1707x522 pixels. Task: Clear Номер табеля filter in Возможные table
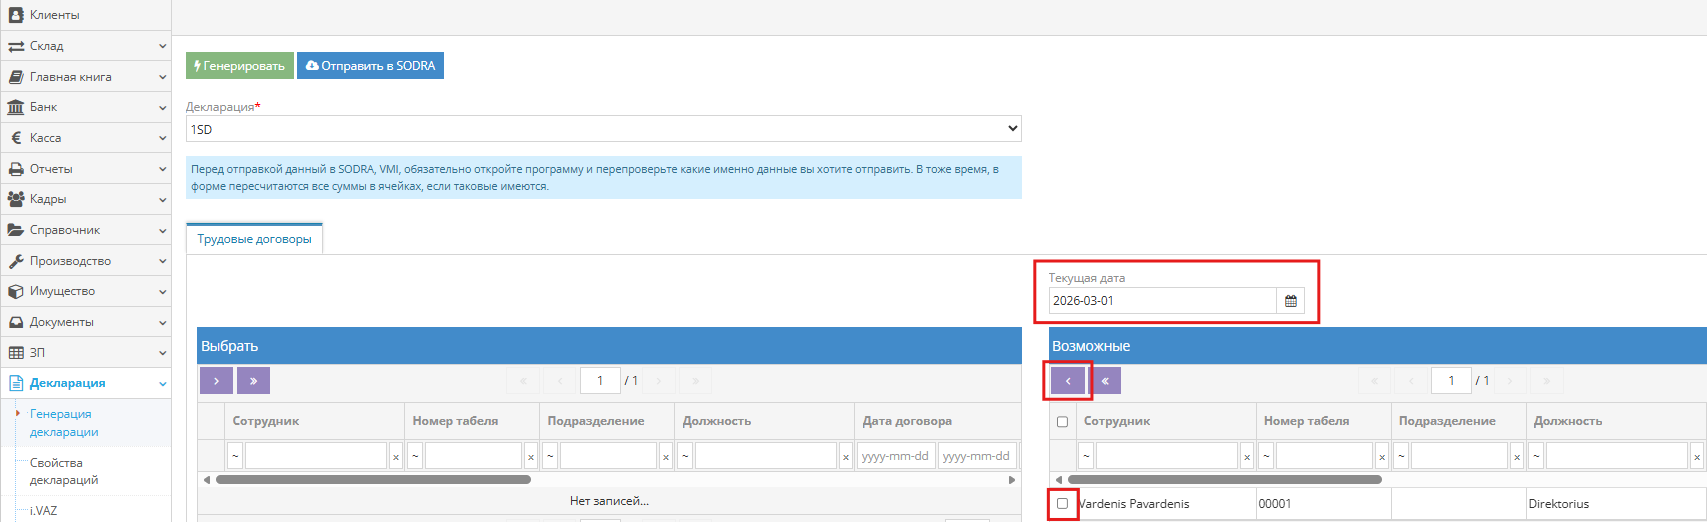tap(1382, 457)
